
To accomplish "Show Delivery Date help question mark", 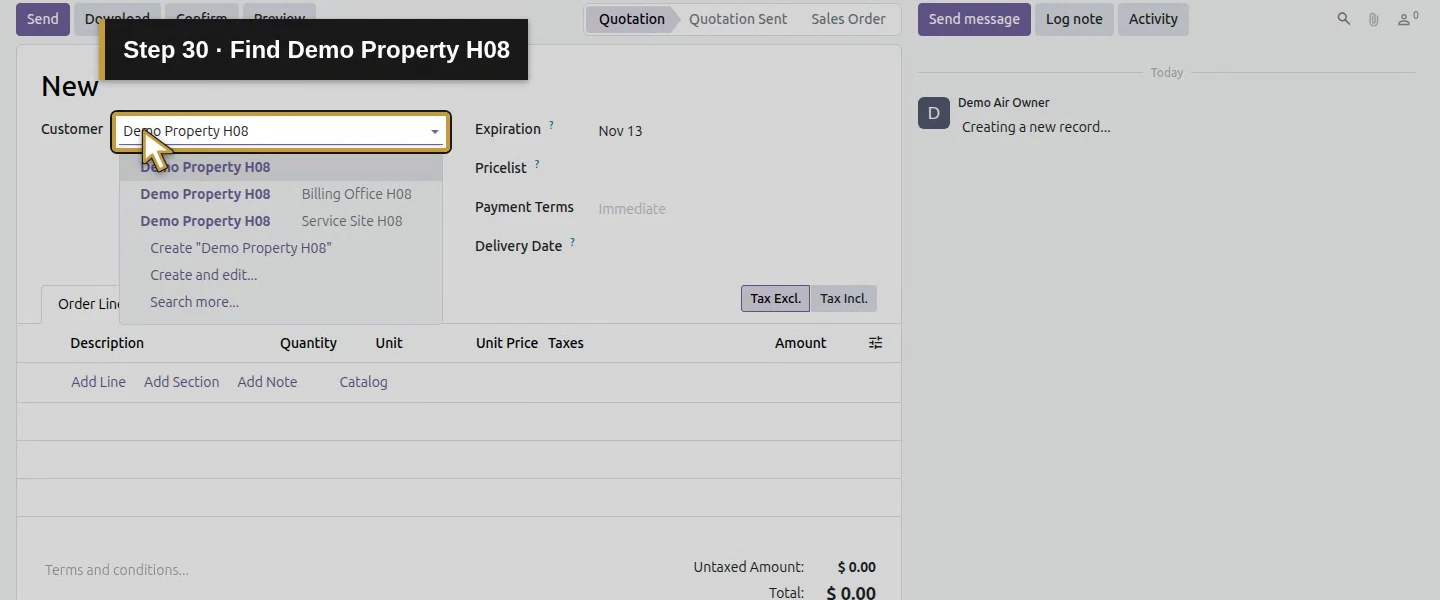I will [x=573, y=243].
